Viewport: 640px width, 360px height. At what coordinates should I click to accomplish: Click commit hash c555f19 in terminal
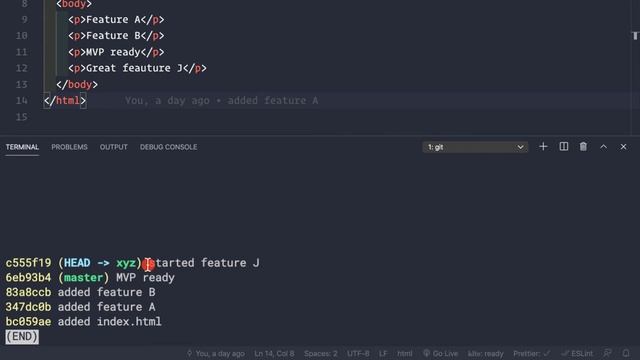click(x=28, y=263)
